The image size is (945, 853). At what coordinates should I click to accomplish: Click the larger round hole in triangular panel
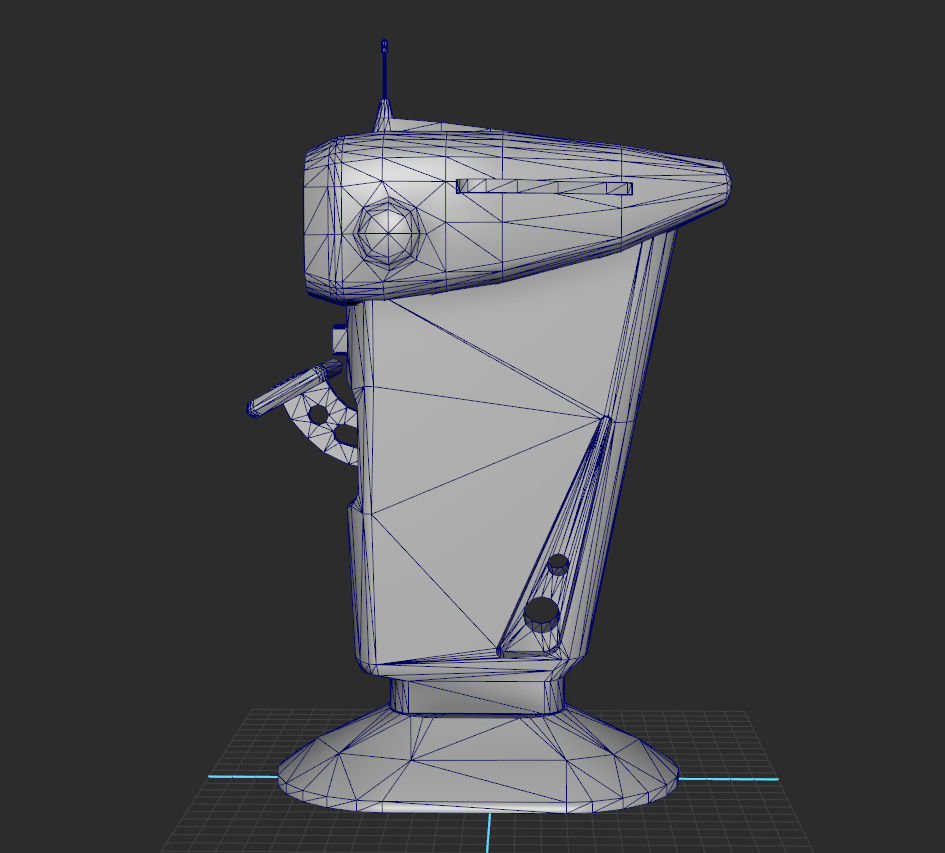coord(542,613)
